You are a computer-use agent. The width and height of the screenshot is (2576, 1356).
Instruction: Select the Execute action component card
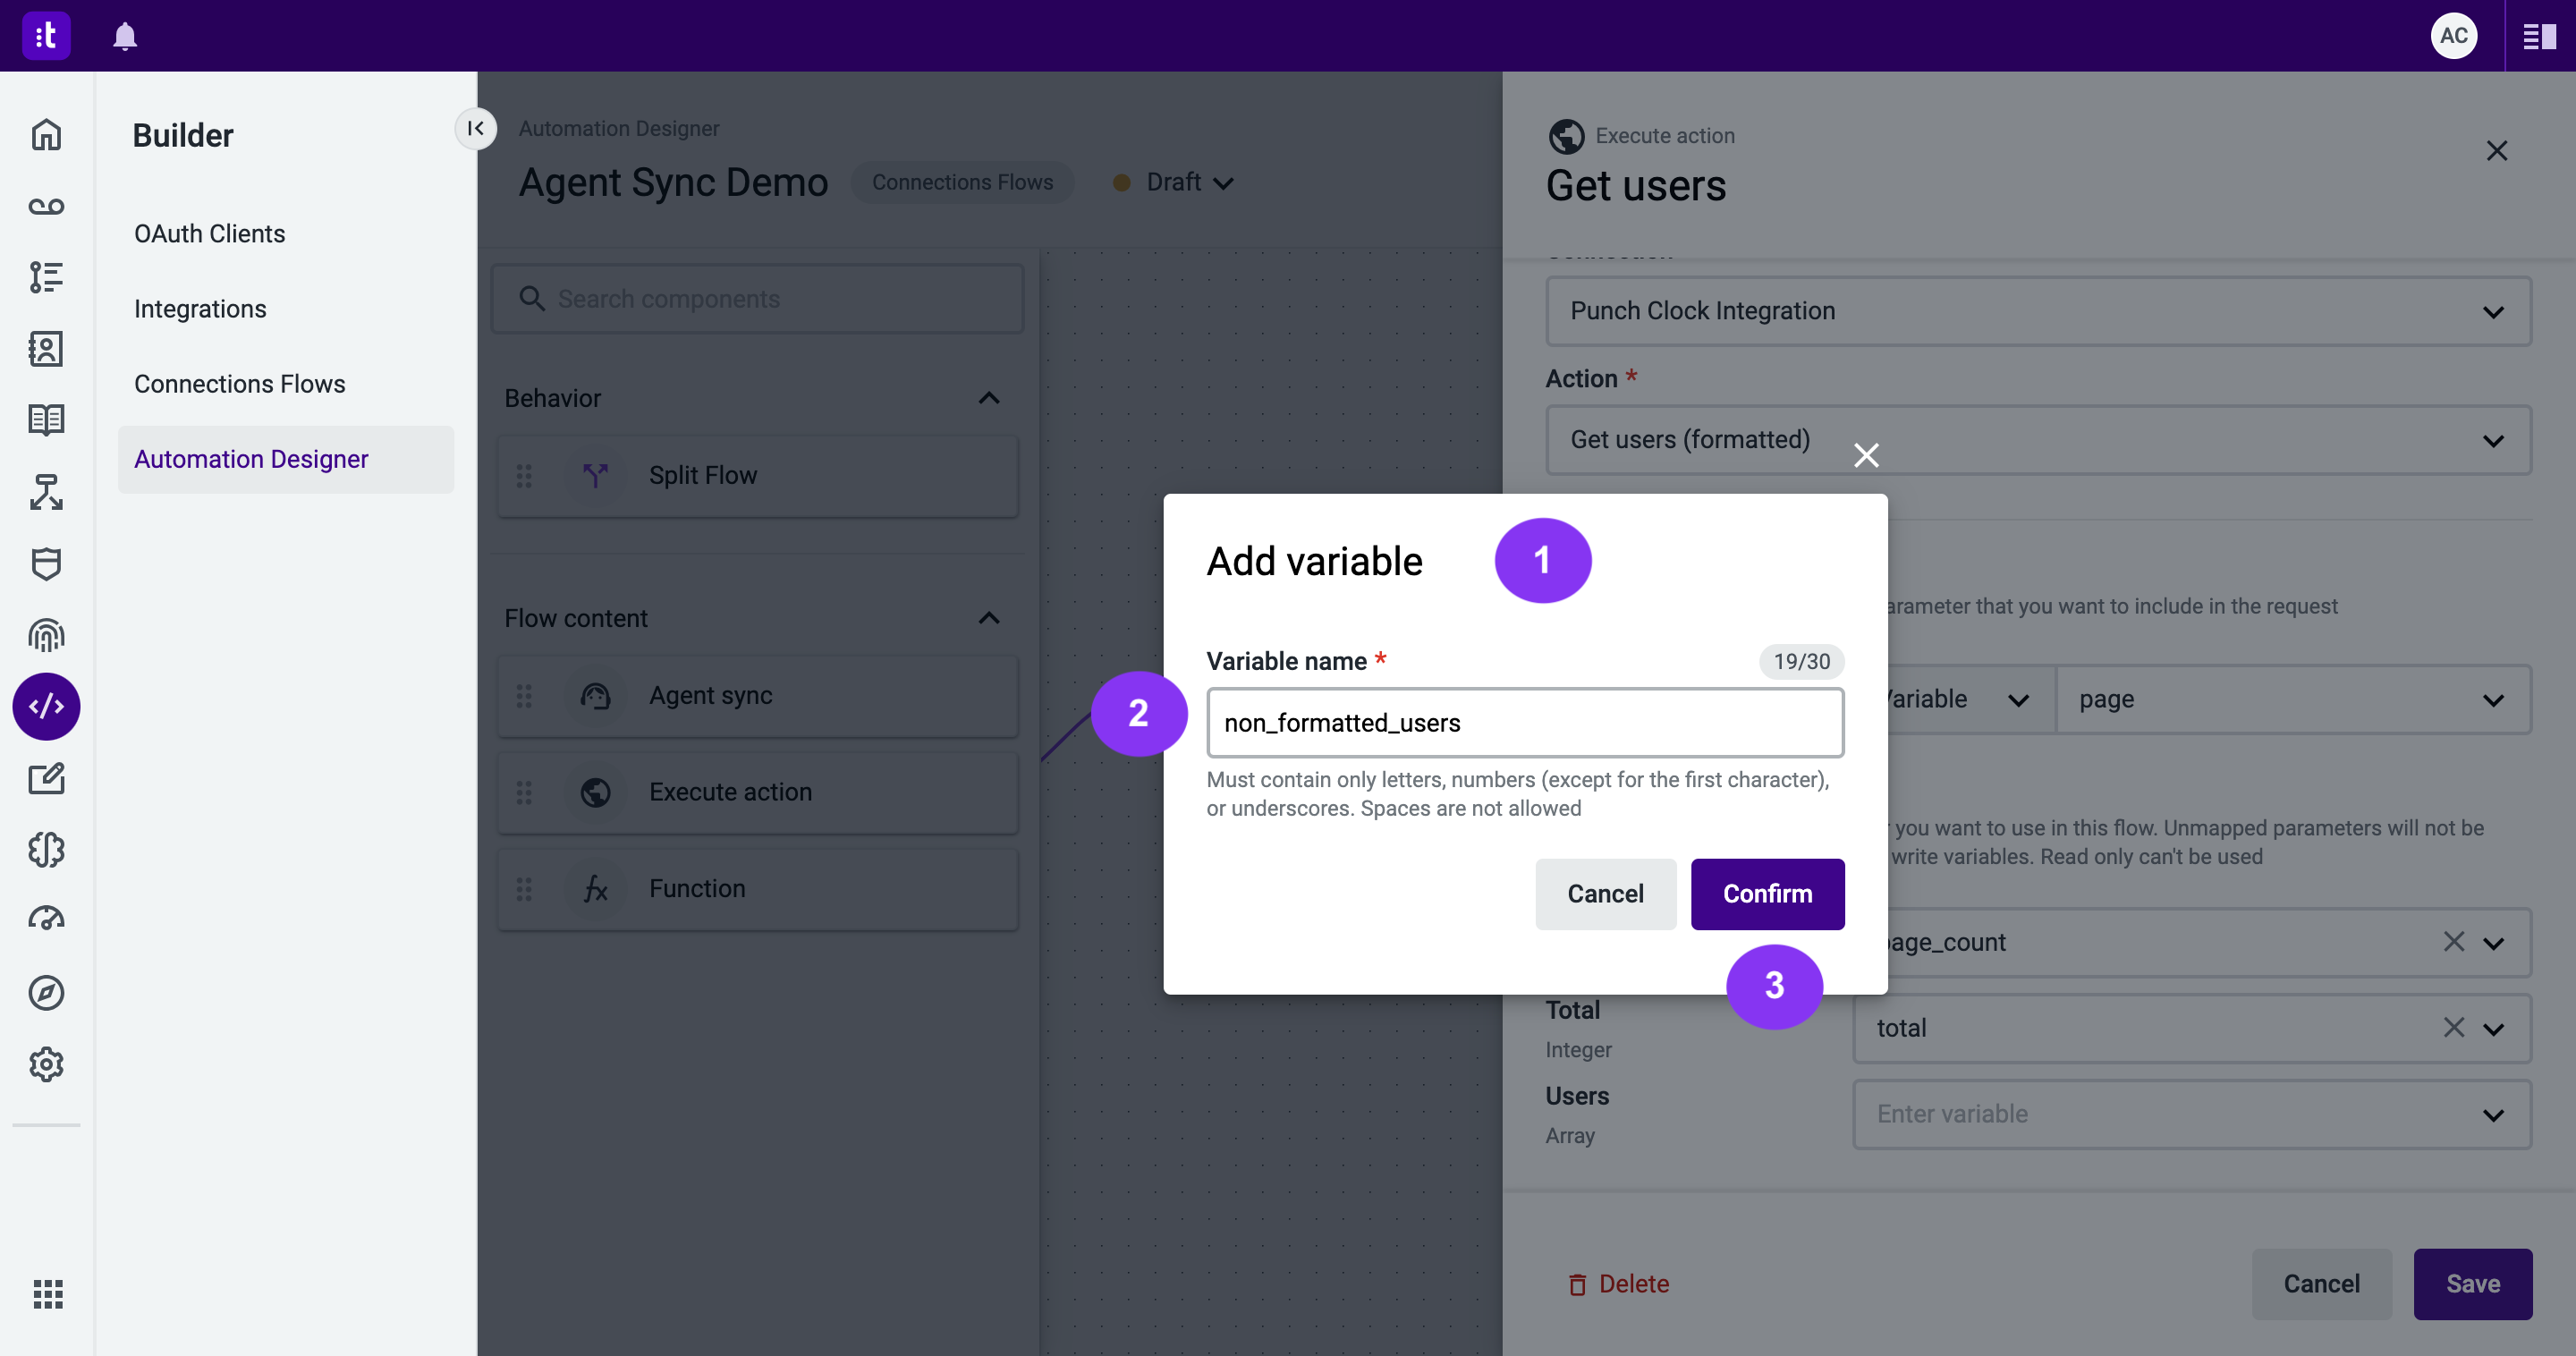click(x=758, y=792)
